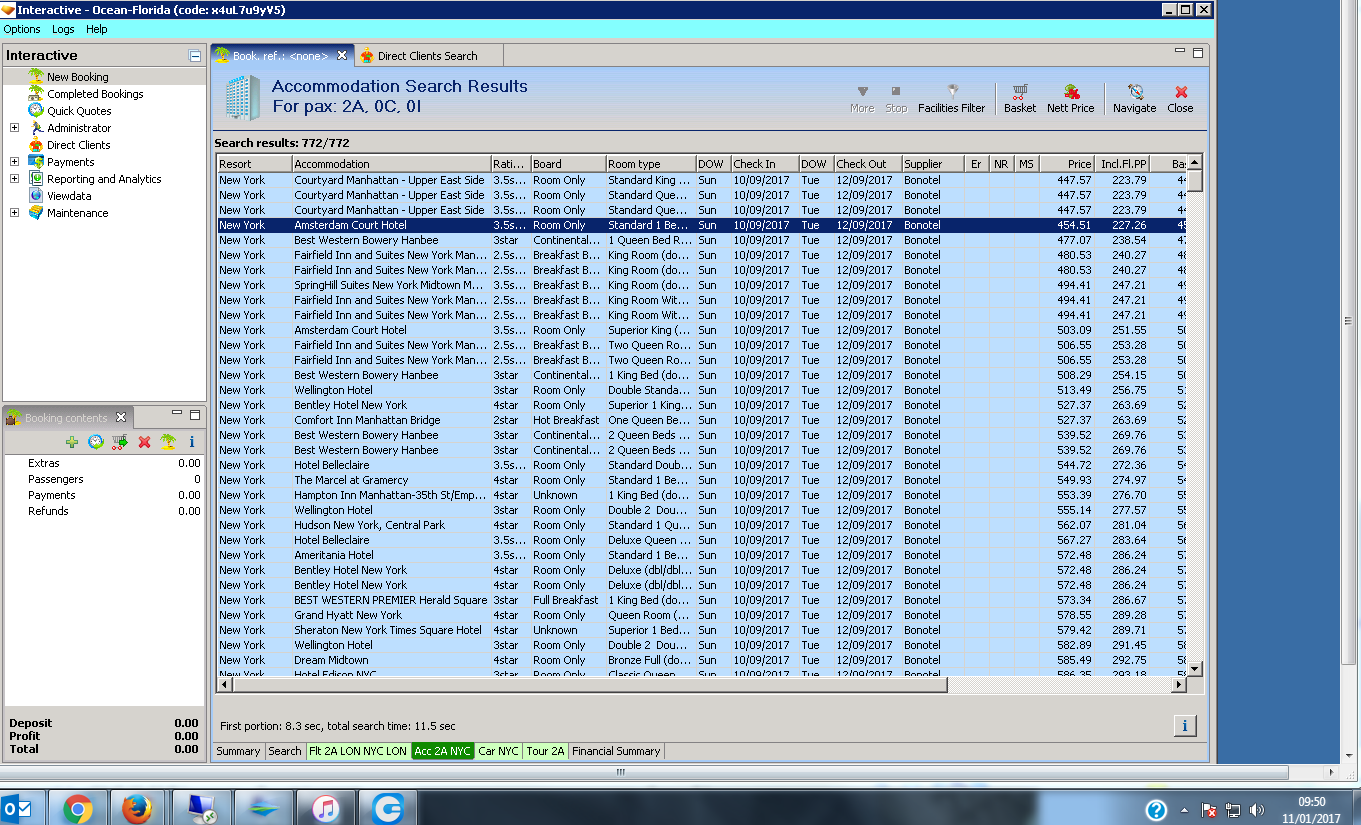Screen dimensions: 1361x825
Task: Click the volume speaker icon in system tray
Action: coord(1256,810)
